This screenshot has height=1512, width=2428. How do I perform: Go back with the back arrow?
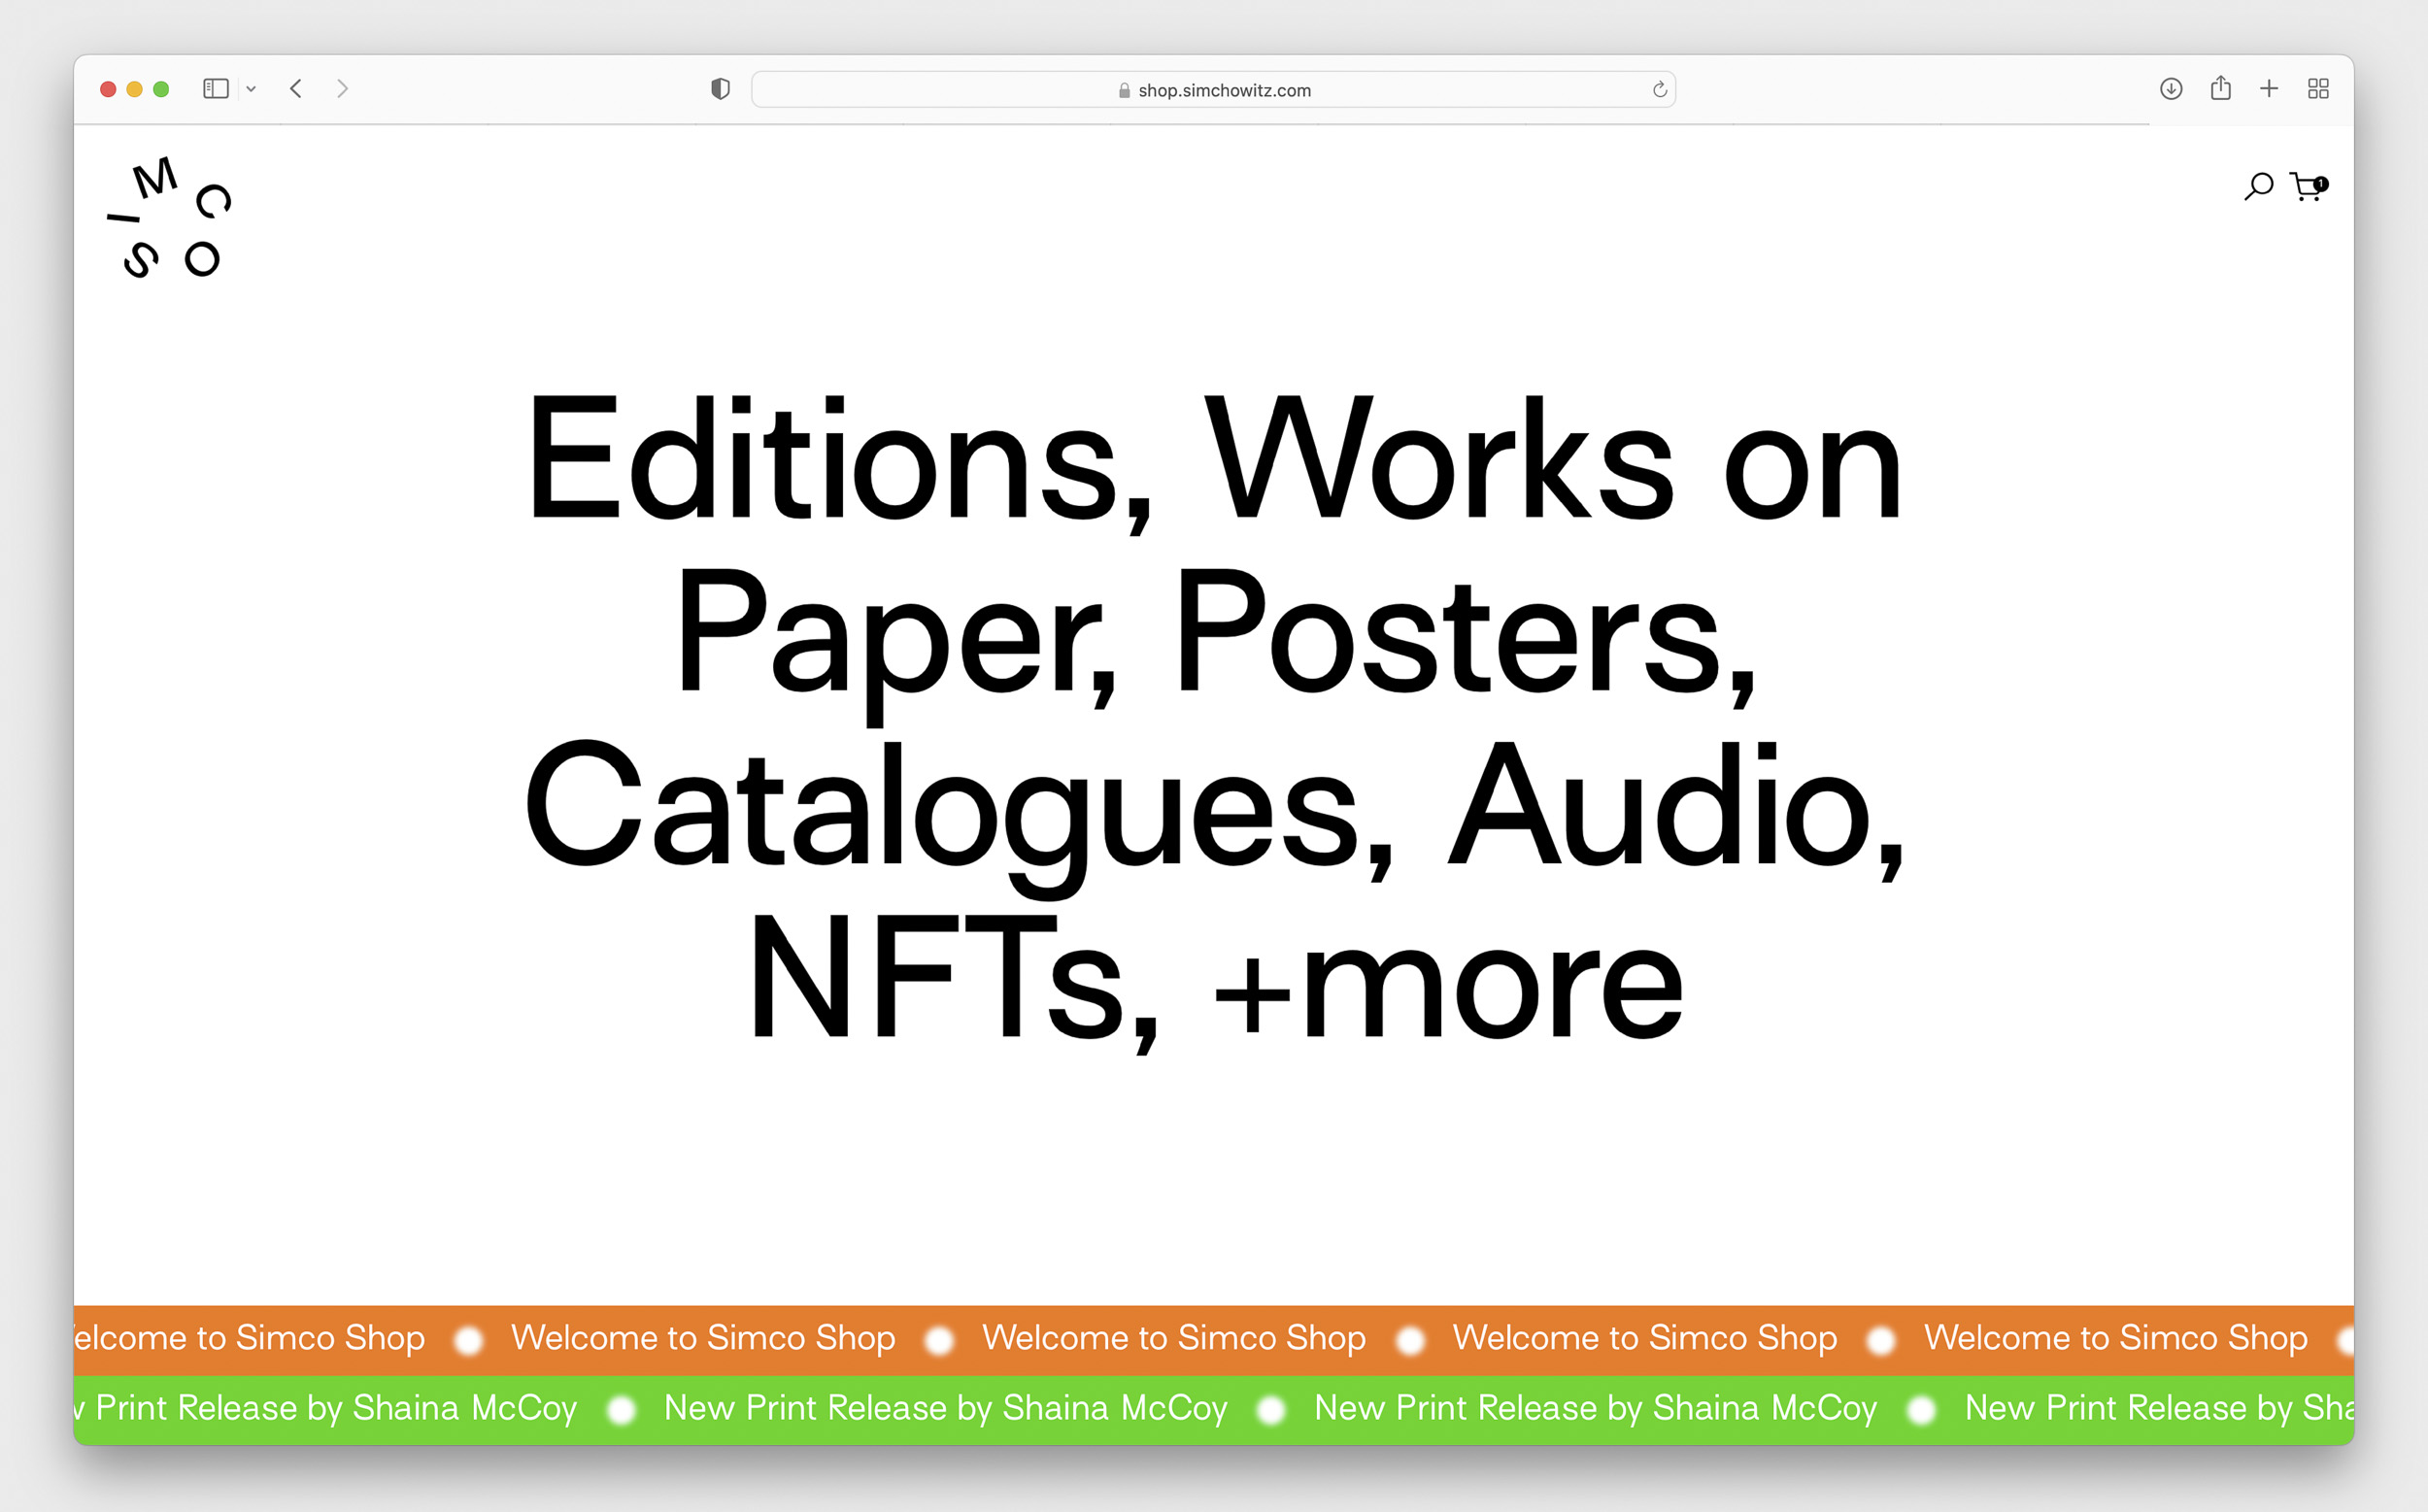click(x=296, y=89)
